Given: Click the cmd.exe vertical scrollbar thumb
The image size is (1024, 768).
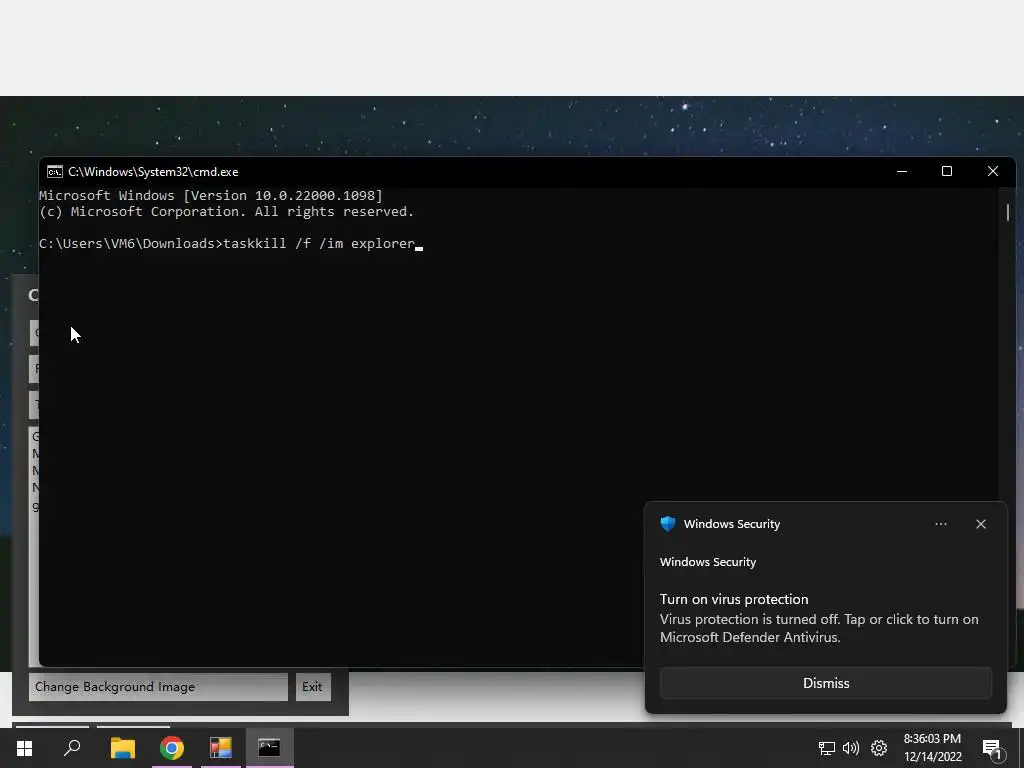Looking at the screenshot, I should 1008,212.
